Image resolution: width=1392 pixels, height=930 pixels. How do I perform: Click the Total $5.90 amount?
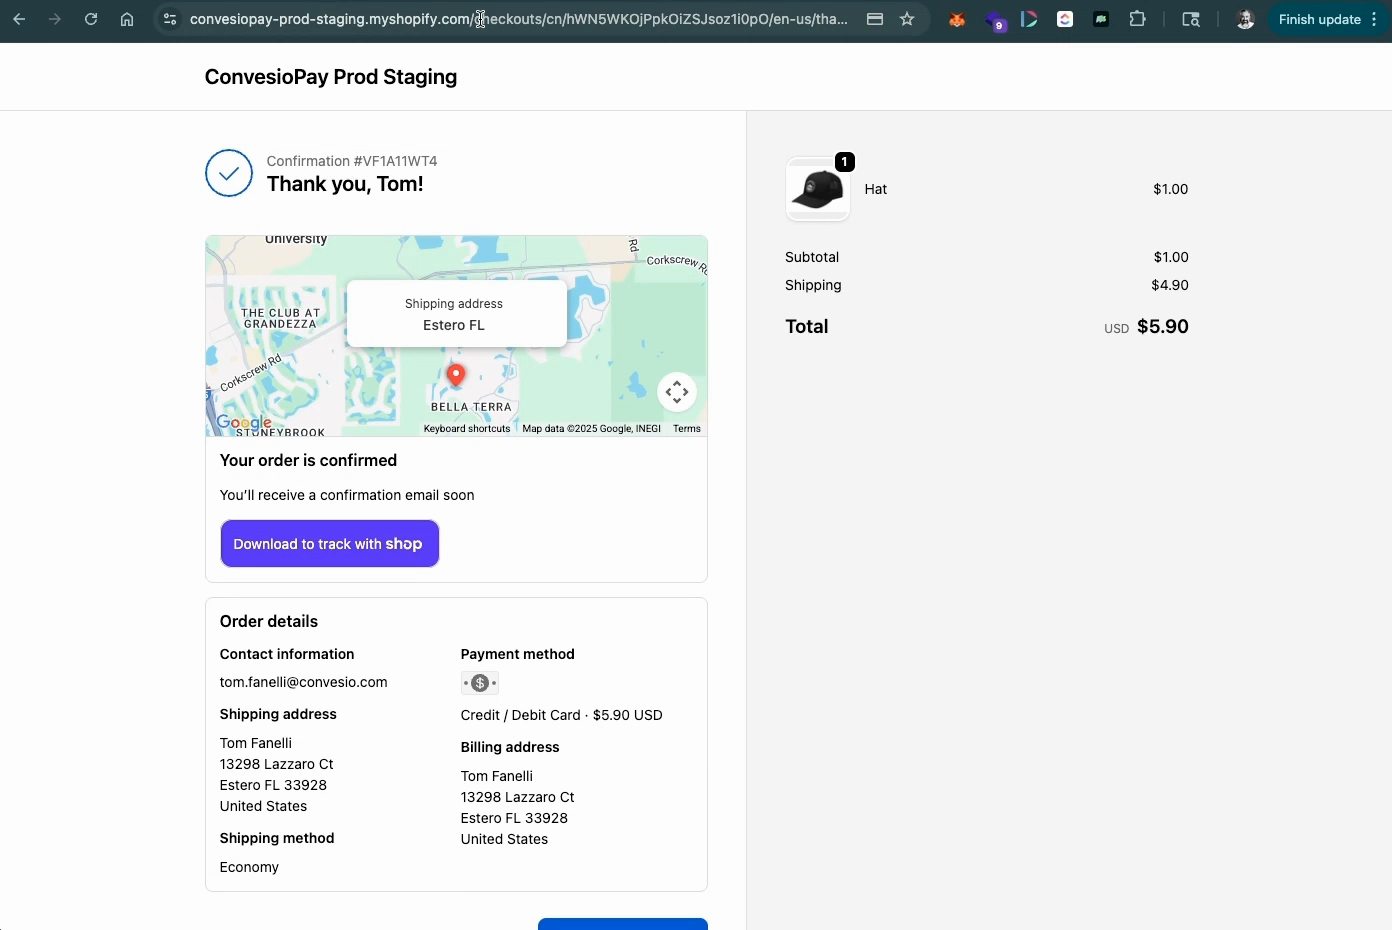[x=1163, y=327]
